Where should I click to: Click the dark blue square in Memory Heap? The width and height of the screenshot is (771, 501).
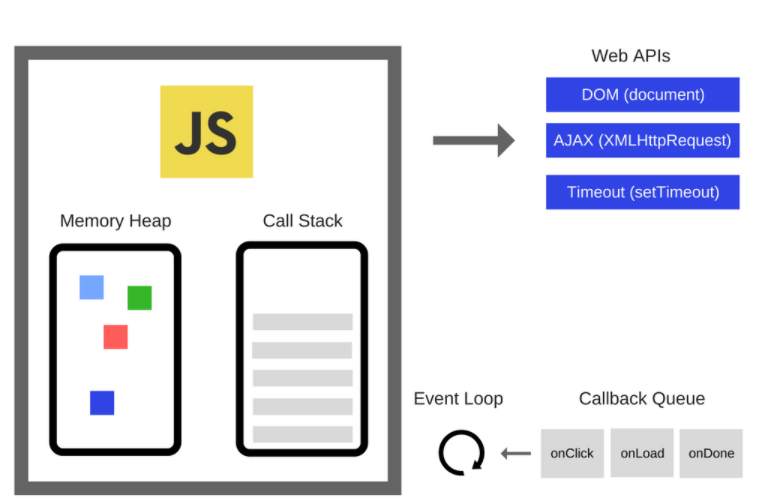(102, 403)
